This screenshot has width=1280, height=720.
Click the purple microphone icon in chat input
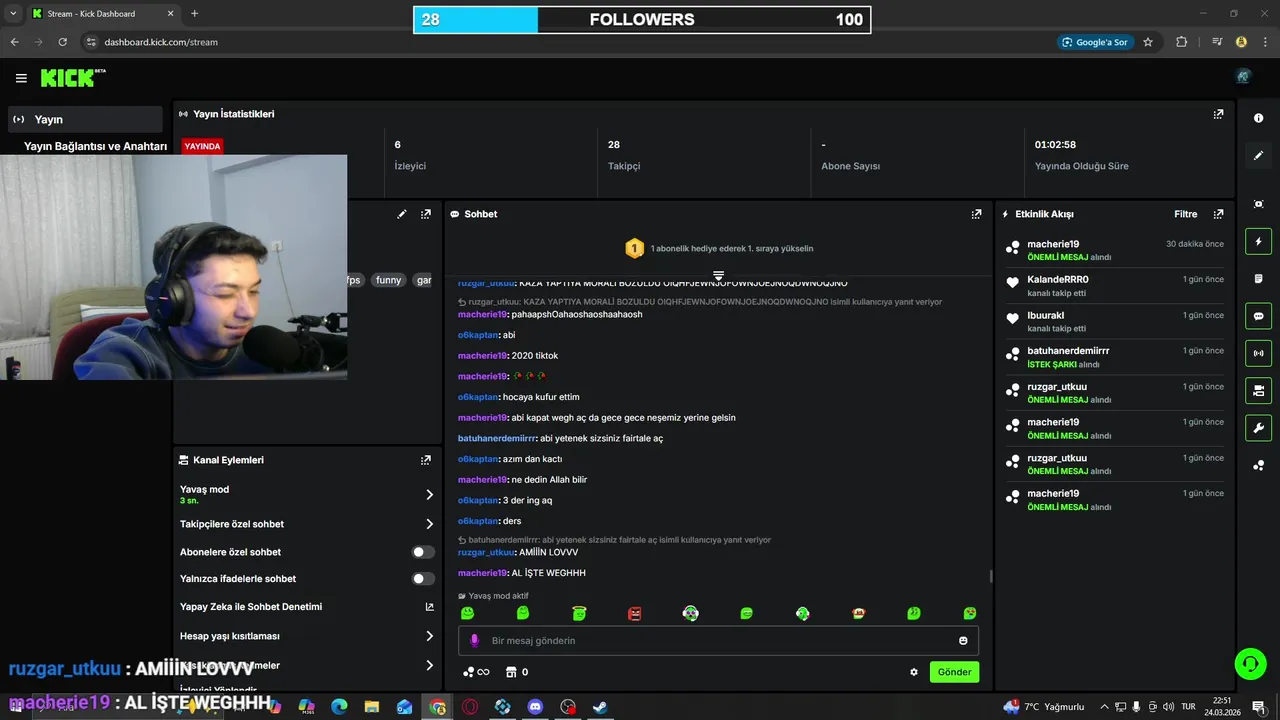pyautogui.click(x=474, y=641)
